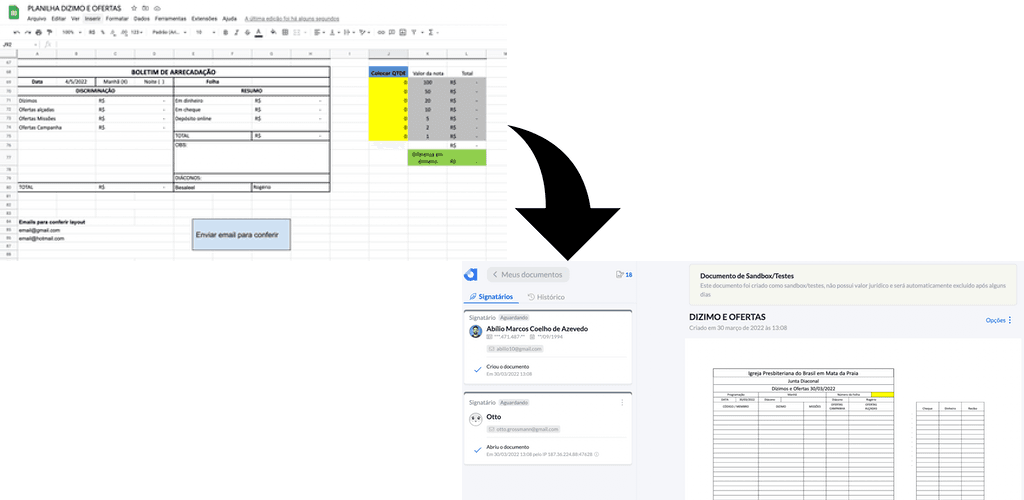This screenshot has height=500, width=1024.
Task: Select the email@gmail.com cell
Action: click(39, 230)
